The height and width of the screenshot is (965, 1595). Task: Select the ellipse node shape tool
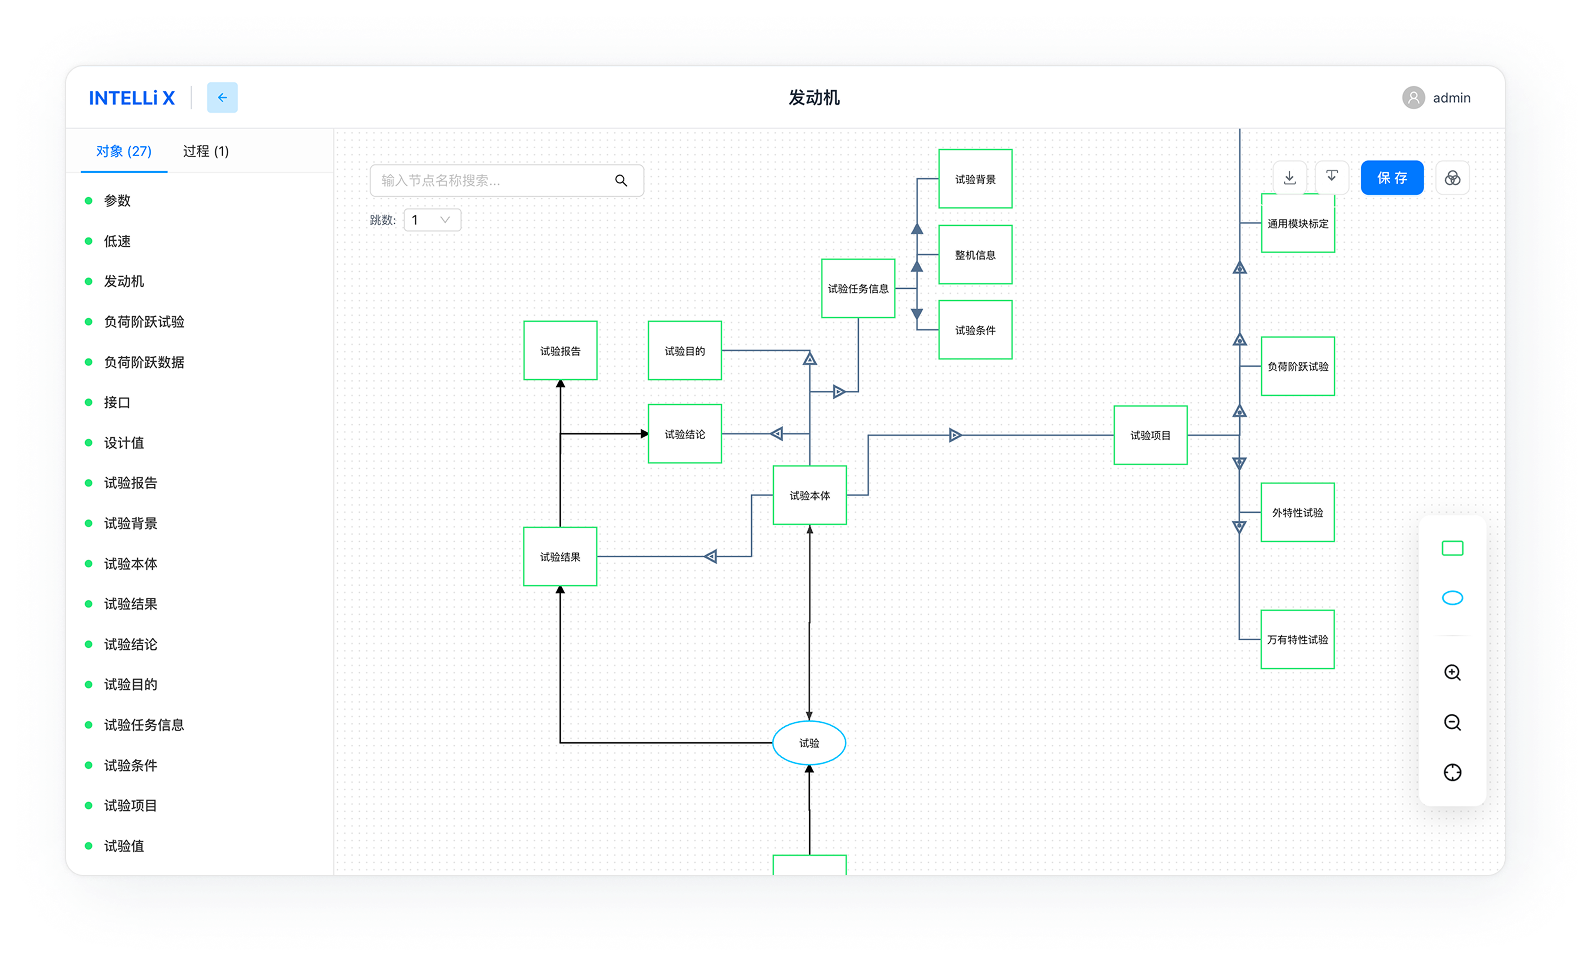coord(1452,598)
